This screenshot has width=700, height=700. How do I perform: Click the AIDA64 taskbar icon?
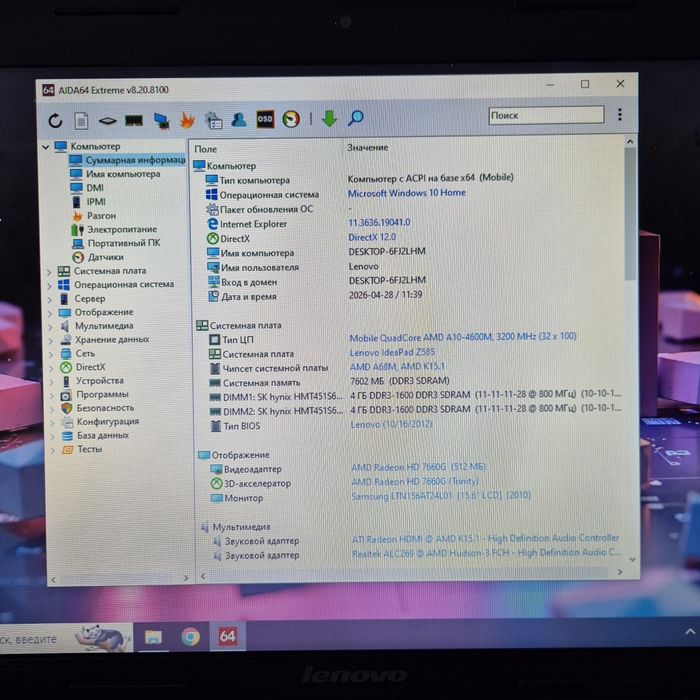coord(228,636)
